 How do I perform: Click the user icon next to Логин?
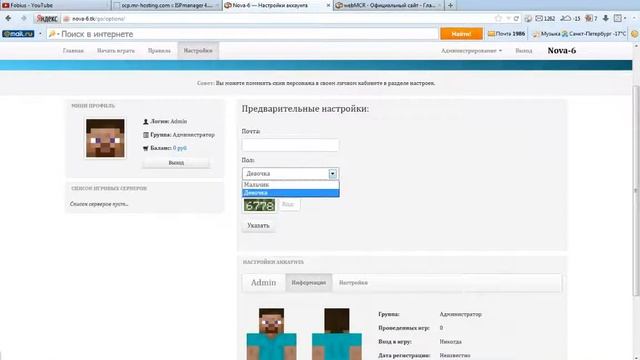[146, 122]
